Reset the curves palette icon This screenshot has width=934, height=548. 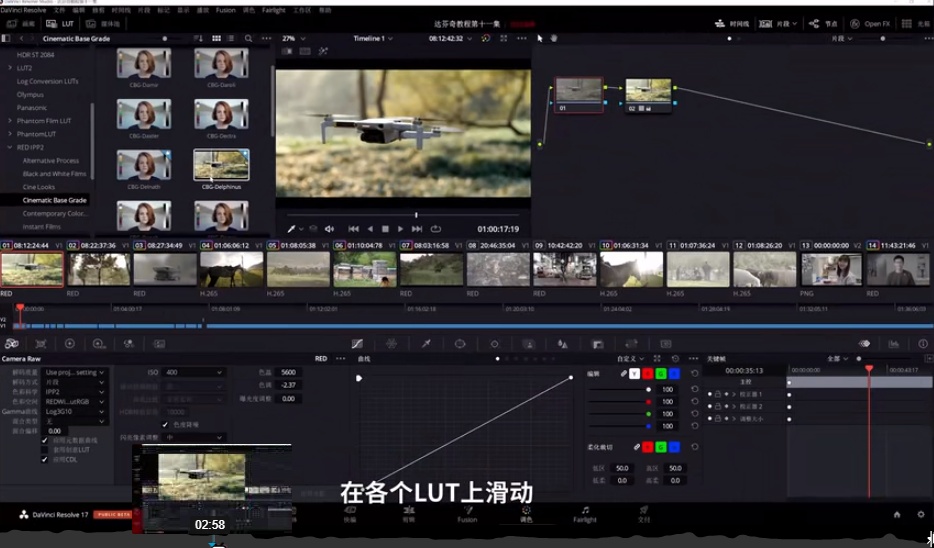tap(675, 359)
